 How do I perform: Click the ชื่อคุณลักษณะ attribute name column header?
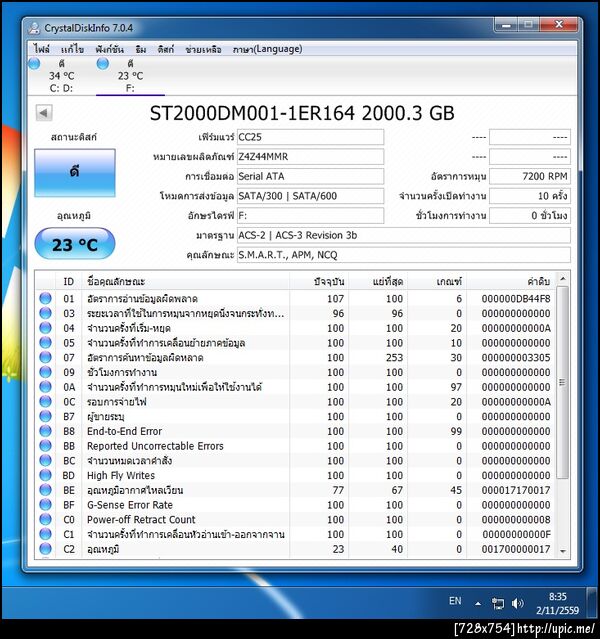point(185,281)
